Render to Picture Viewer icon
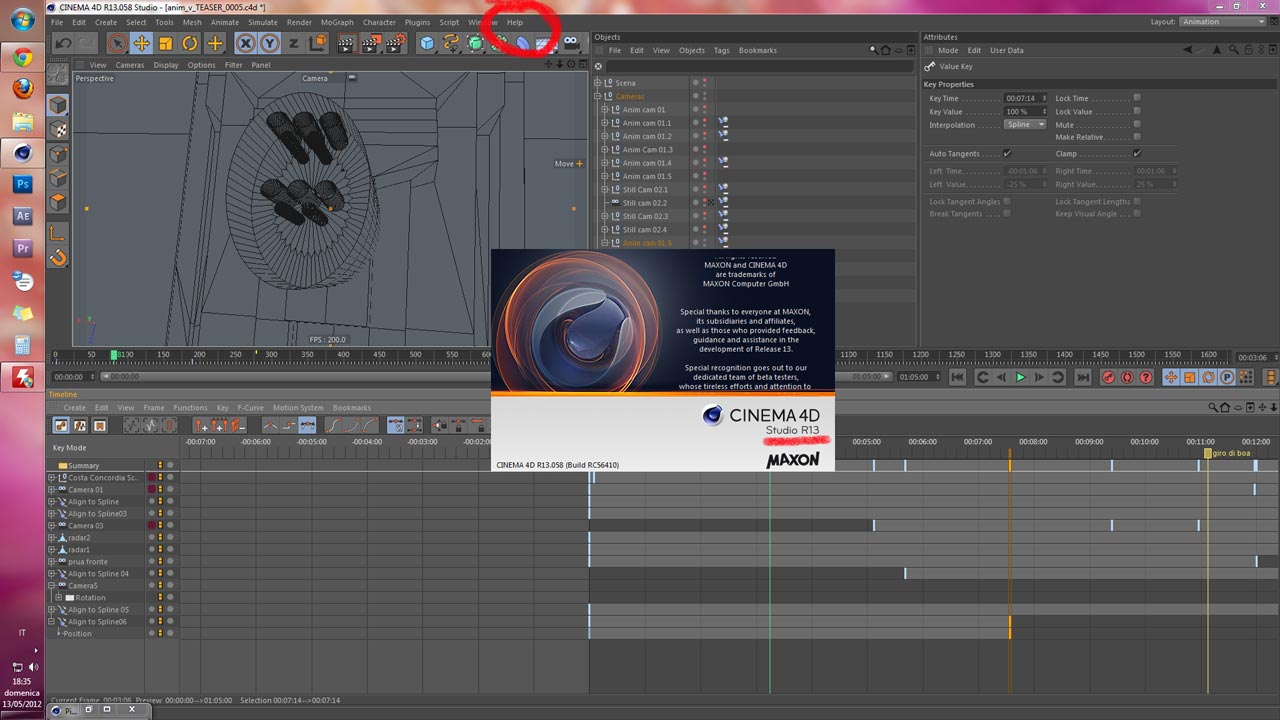Viewport: 1280px width, 720px height. tap(371, 43)
